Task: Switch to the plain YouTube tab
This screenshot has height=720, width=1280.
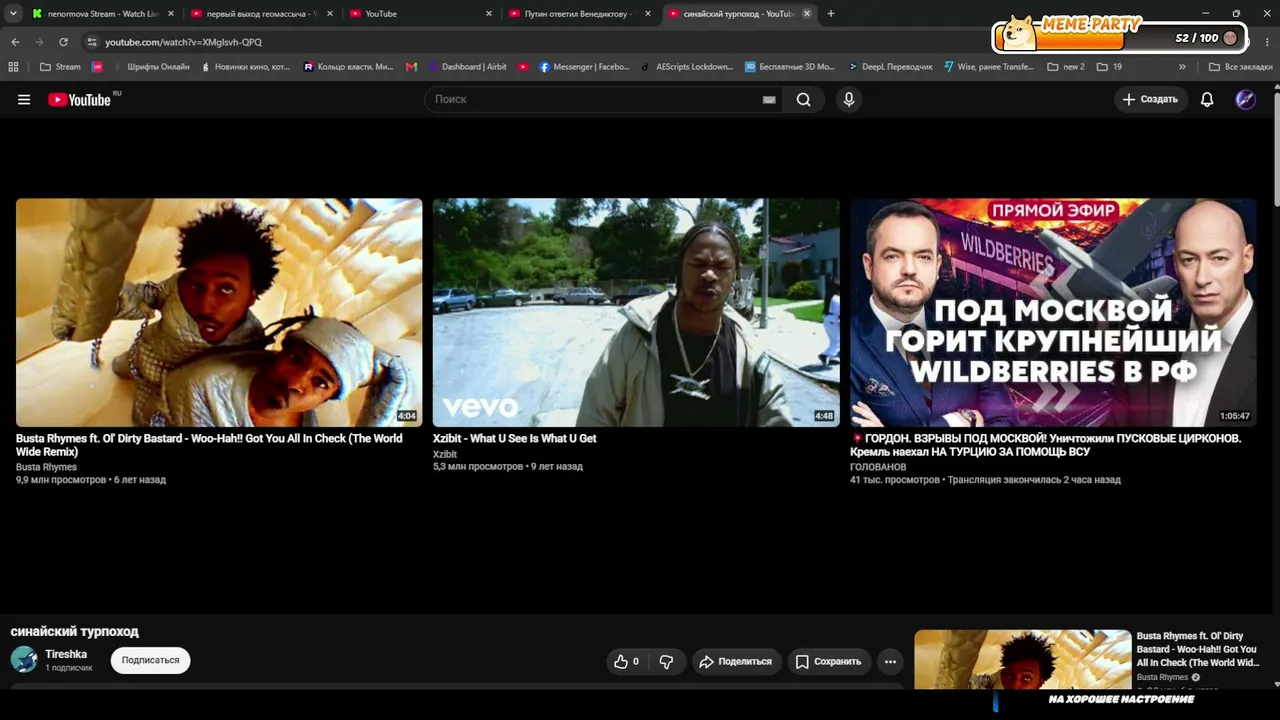Action: click(420, 14)
